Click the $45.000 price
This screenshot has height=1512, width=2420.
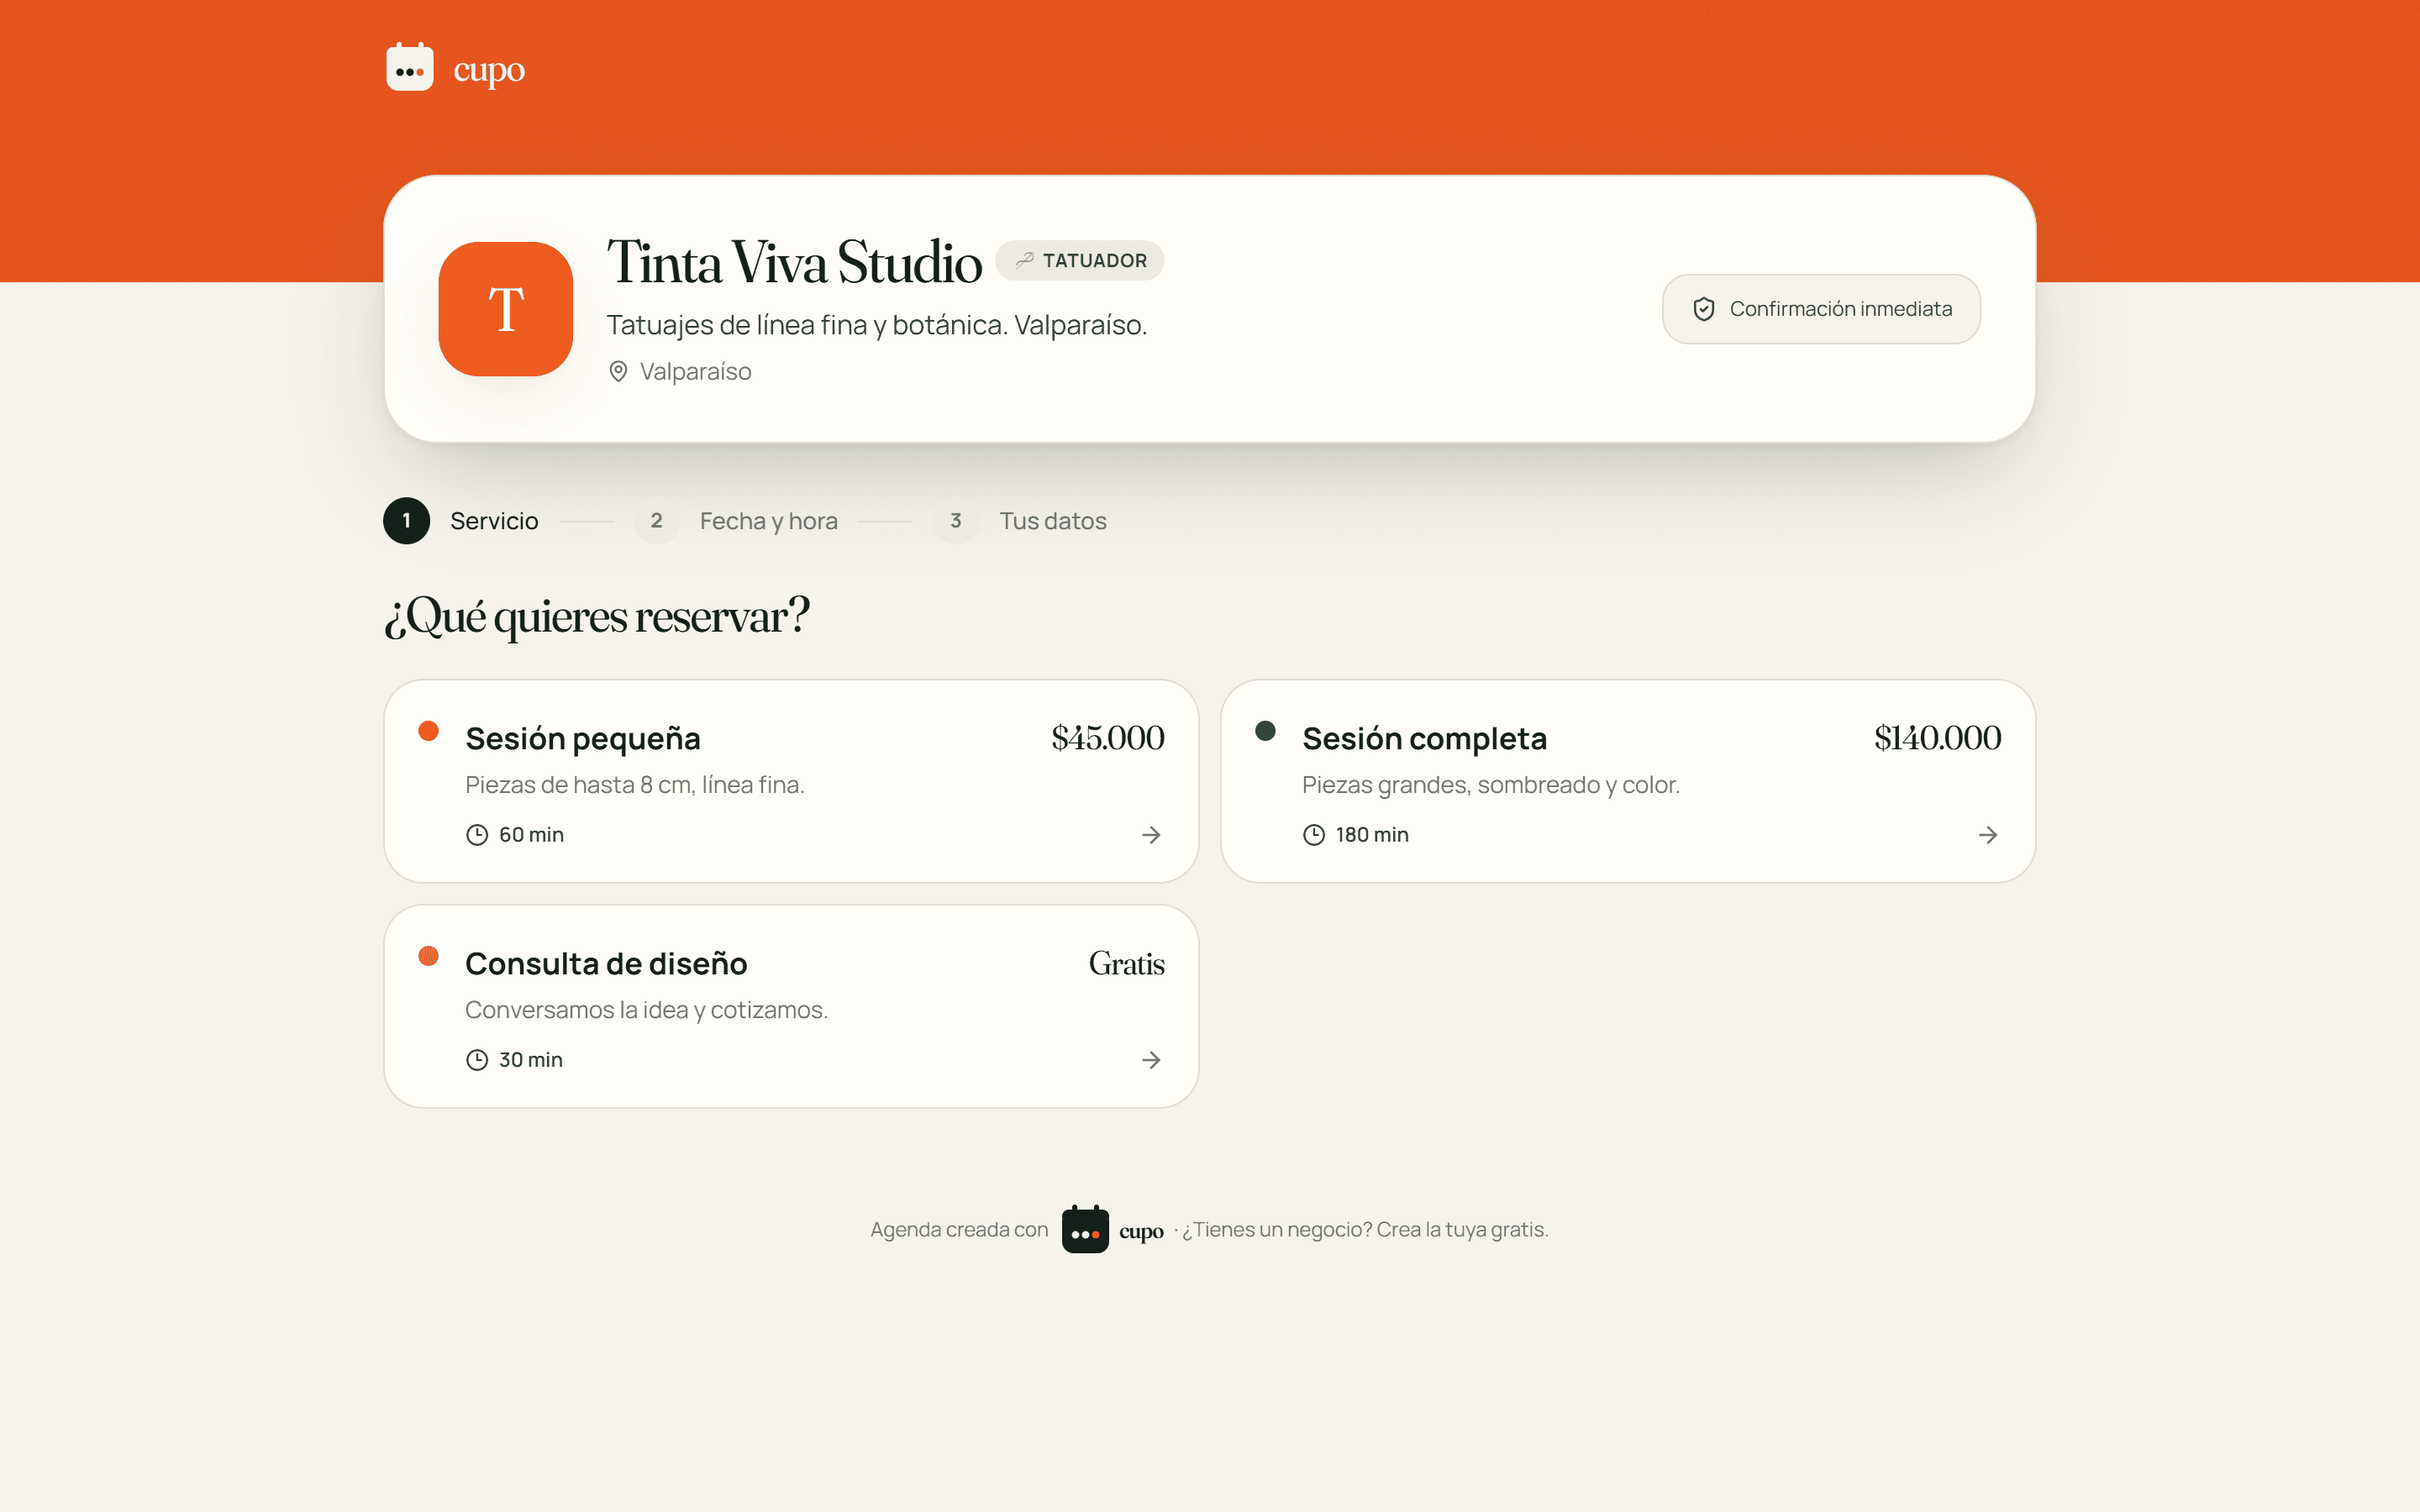[1108, 738]
